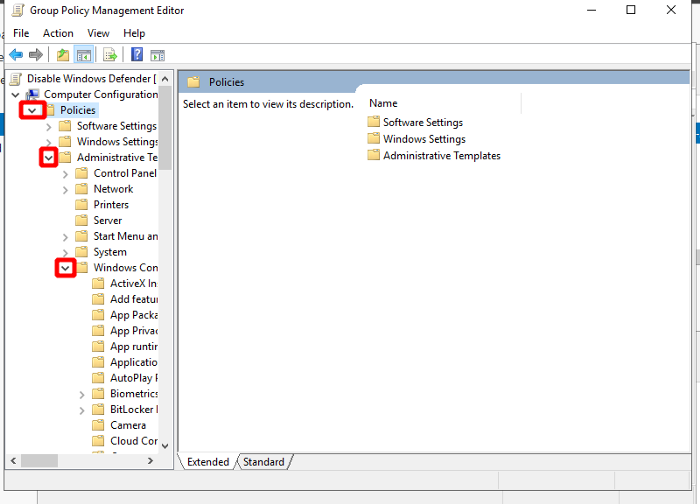Click the Control Panel folder icon in tree
700x504 pixels.
81,173
